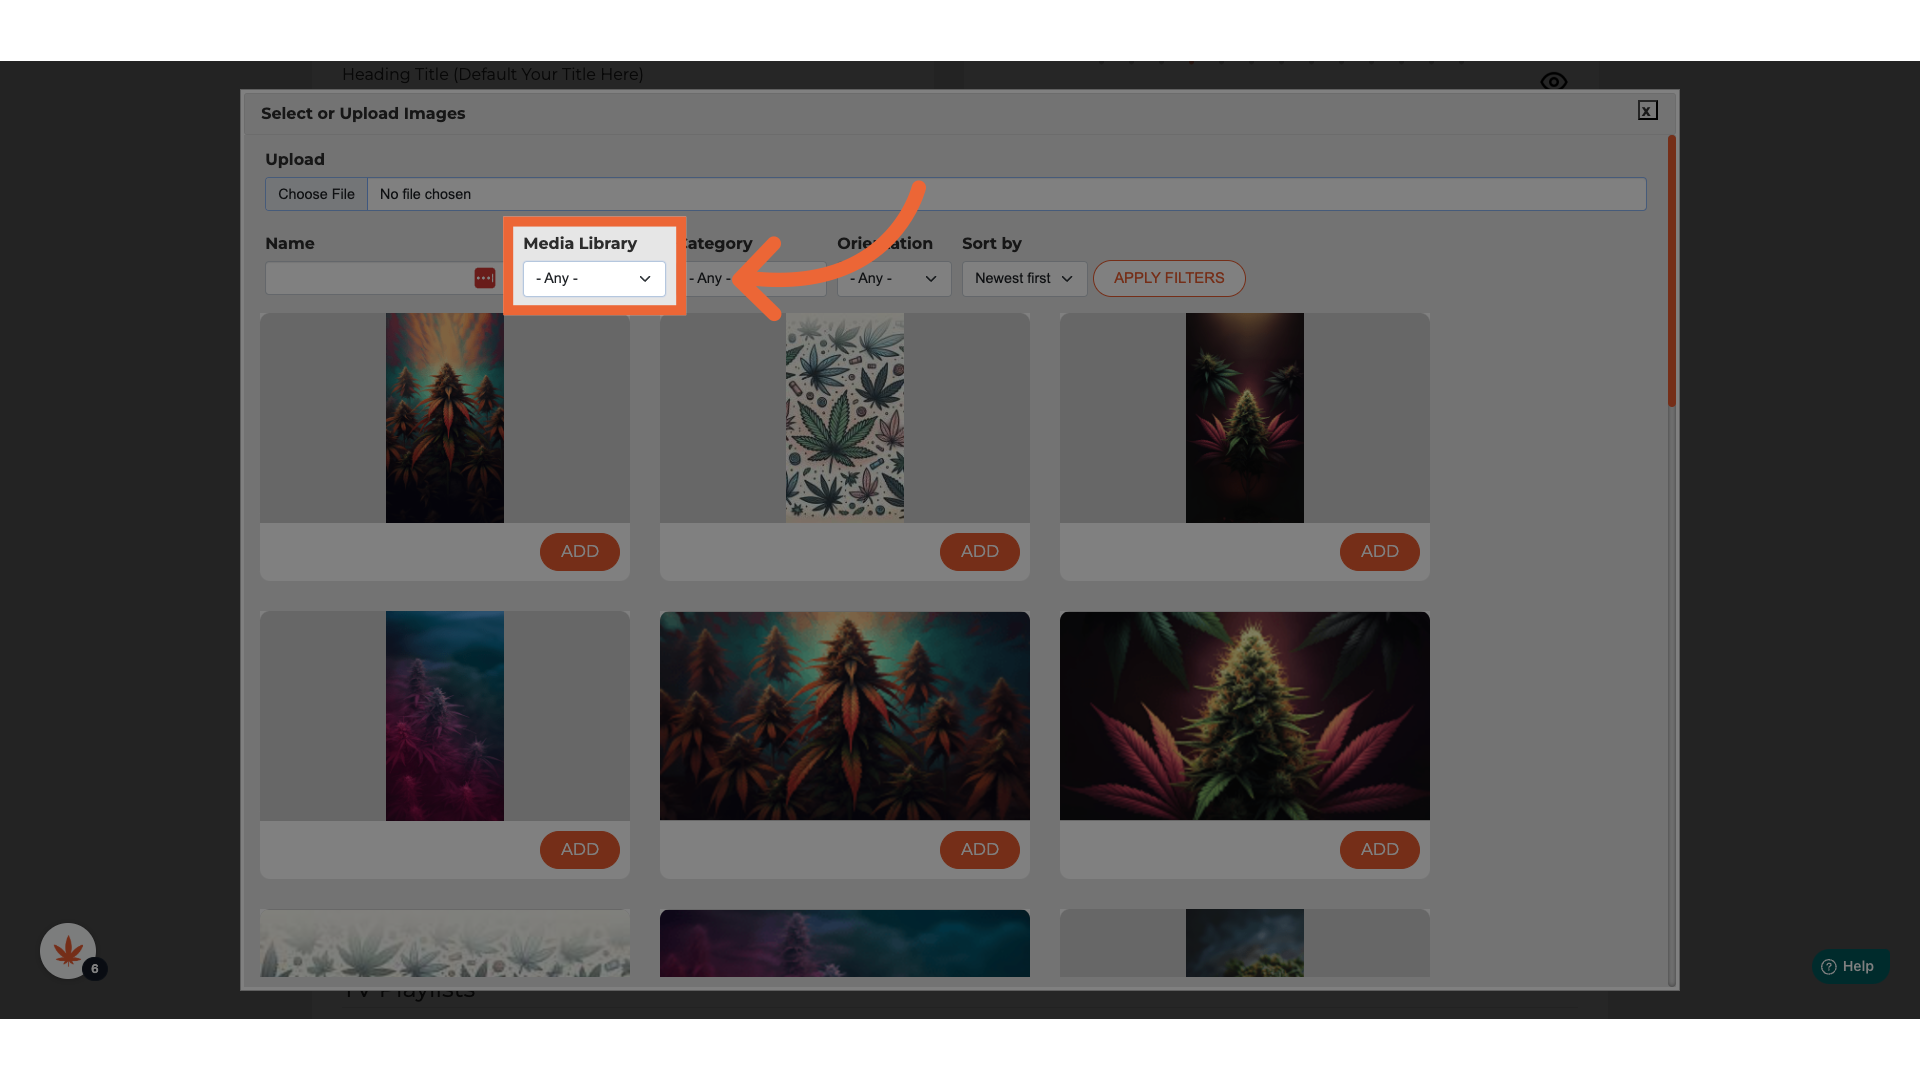Click the Apply Filters button
The height and width of the screenshot is (1080, 1920).
(1168, 278)
